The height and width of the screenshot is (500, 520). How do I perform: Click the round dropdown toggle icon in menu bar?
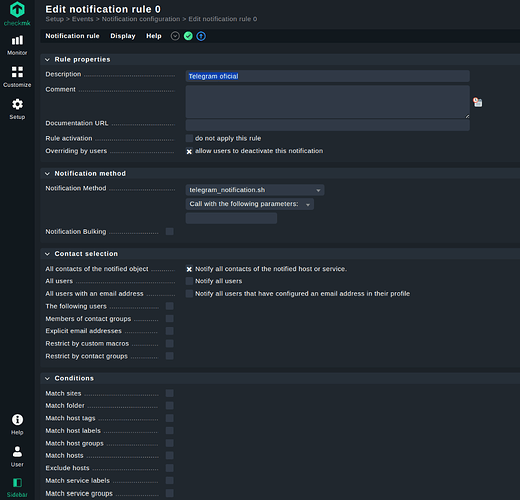[175, 36]
